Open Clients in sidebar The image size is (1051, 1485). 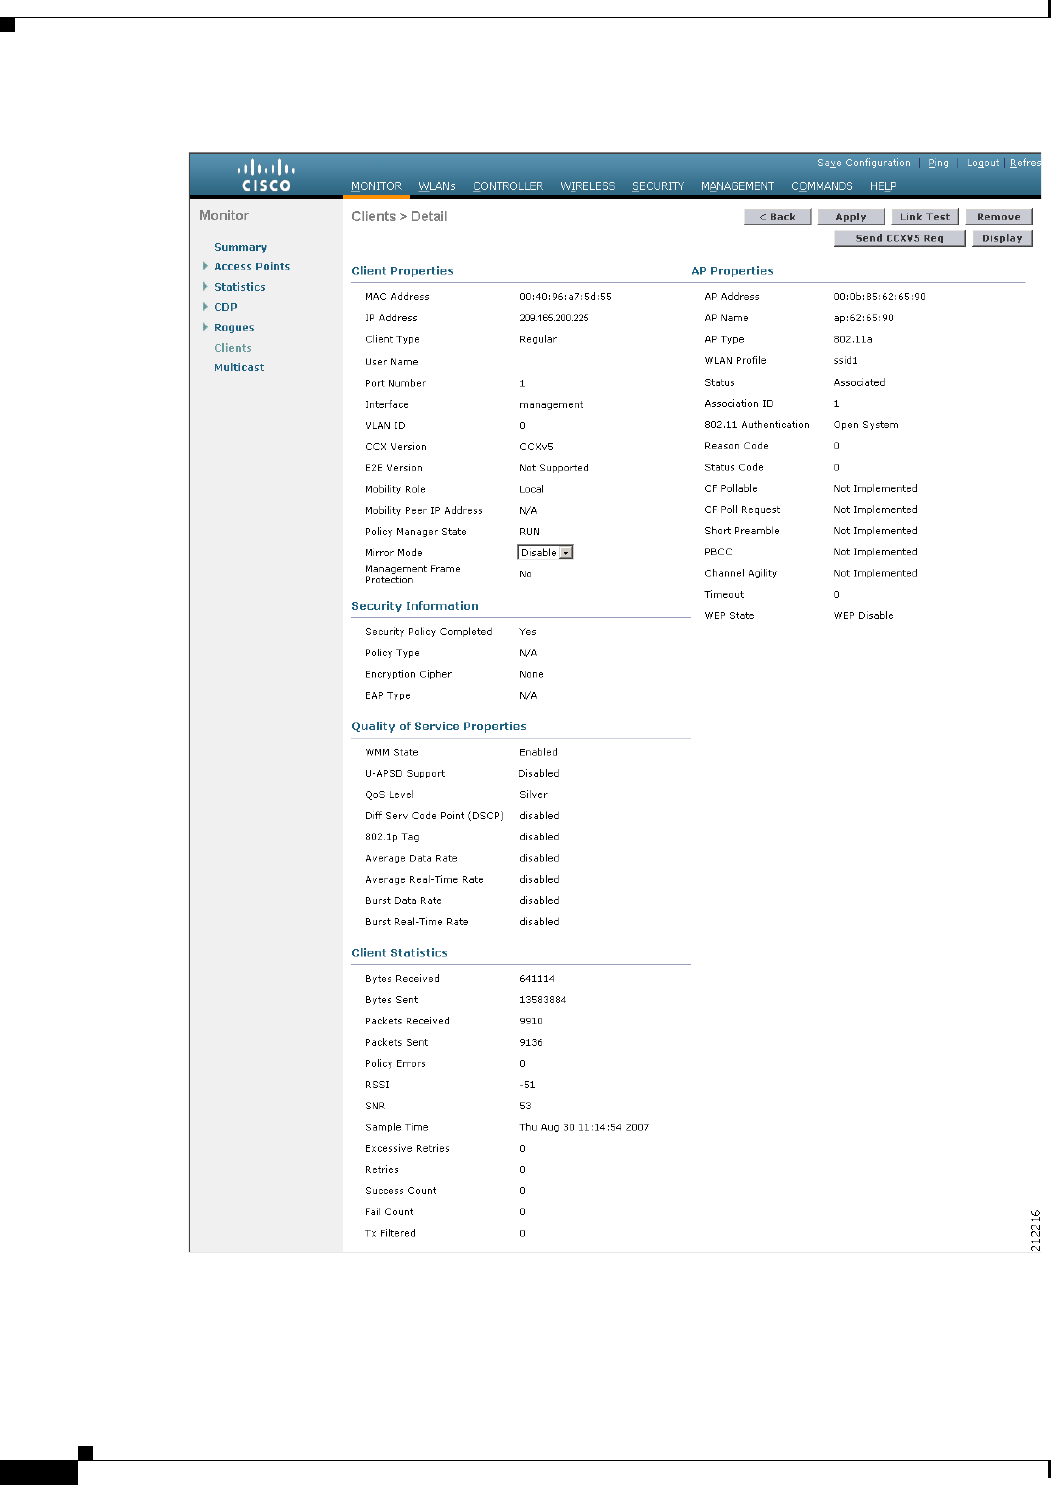coord(233,348)
